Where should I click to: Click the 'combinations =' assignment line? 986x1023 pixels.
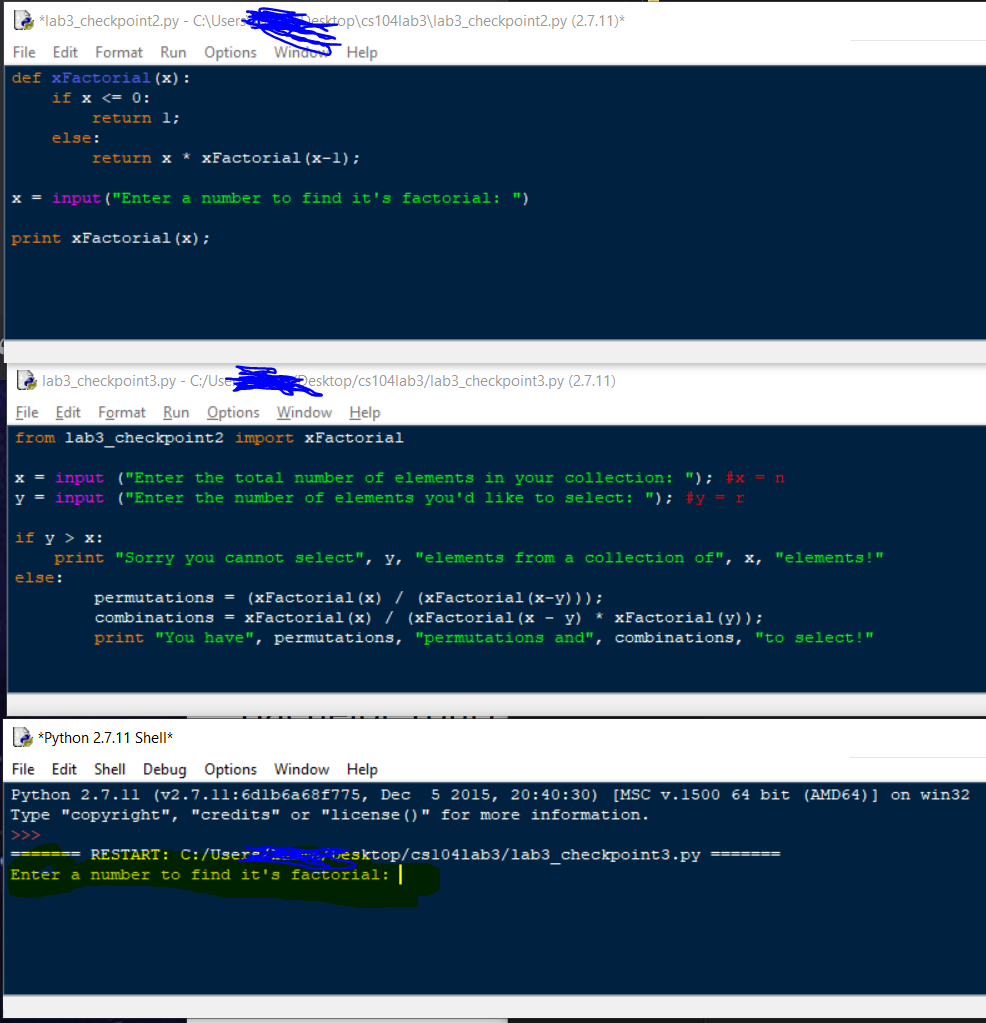[x=429, y=618]
